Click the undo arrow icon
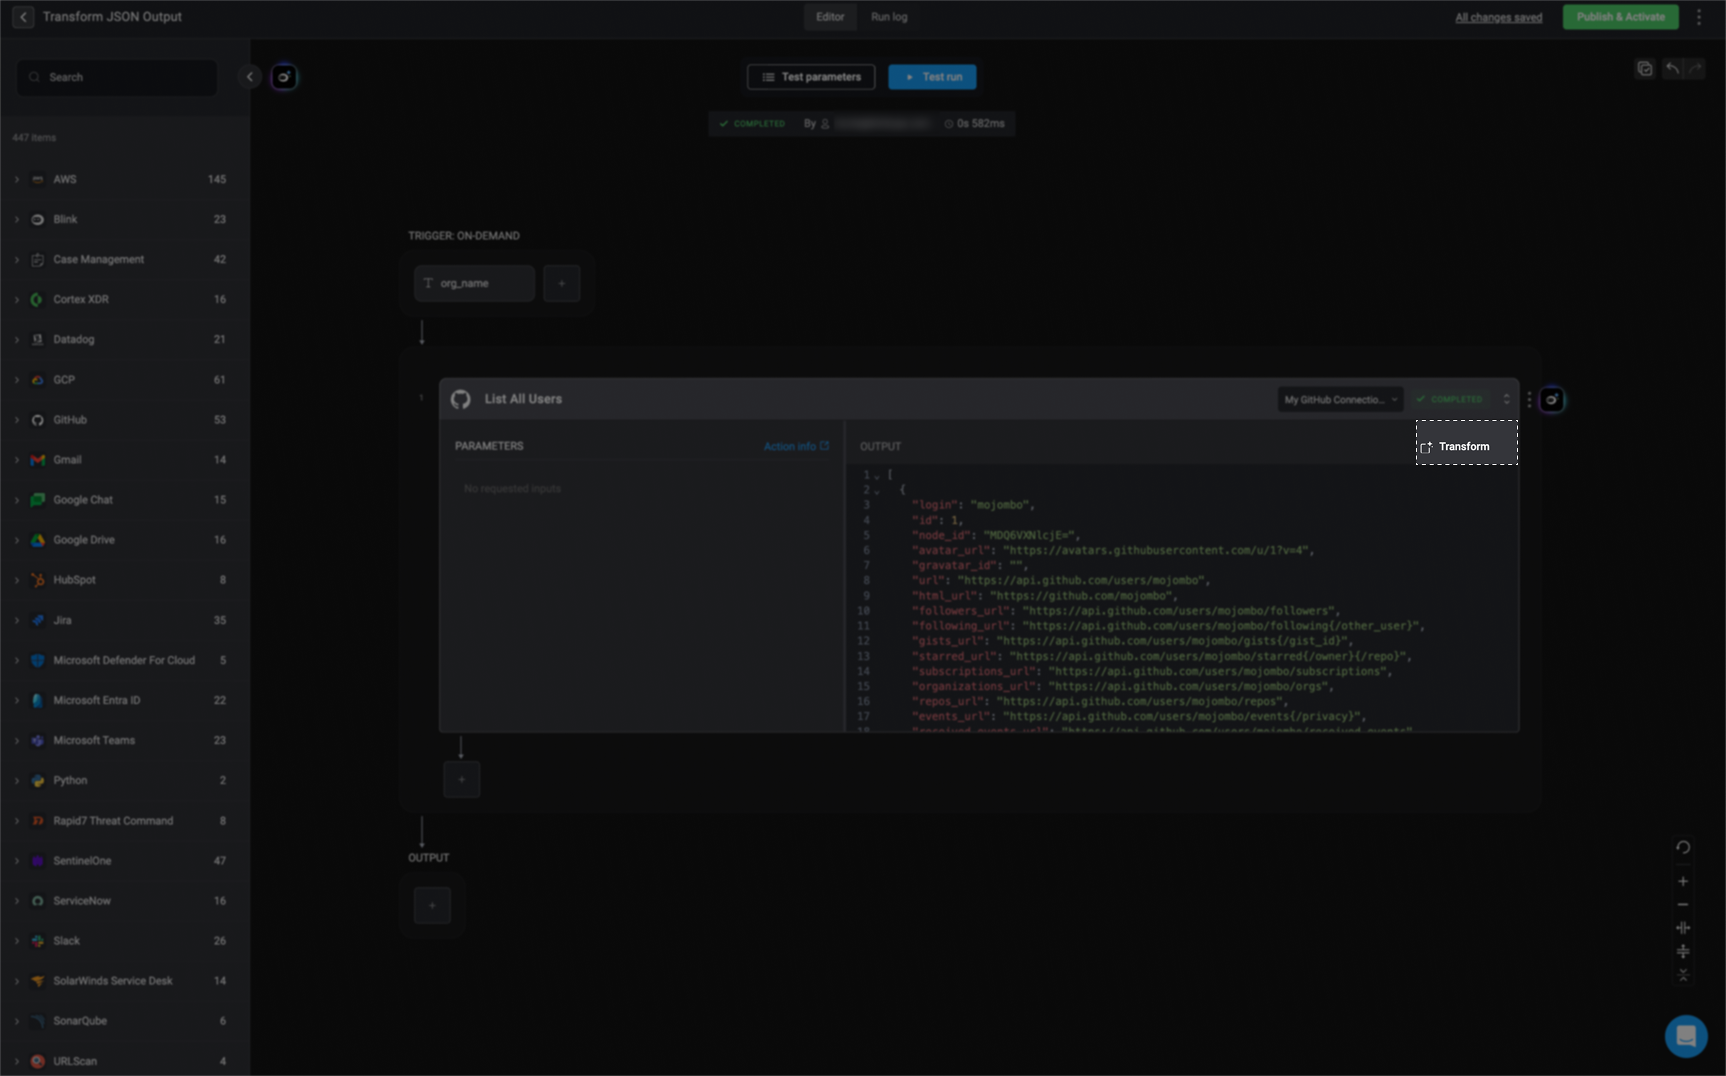The image size is (1726, 1076). (1672, 69)
